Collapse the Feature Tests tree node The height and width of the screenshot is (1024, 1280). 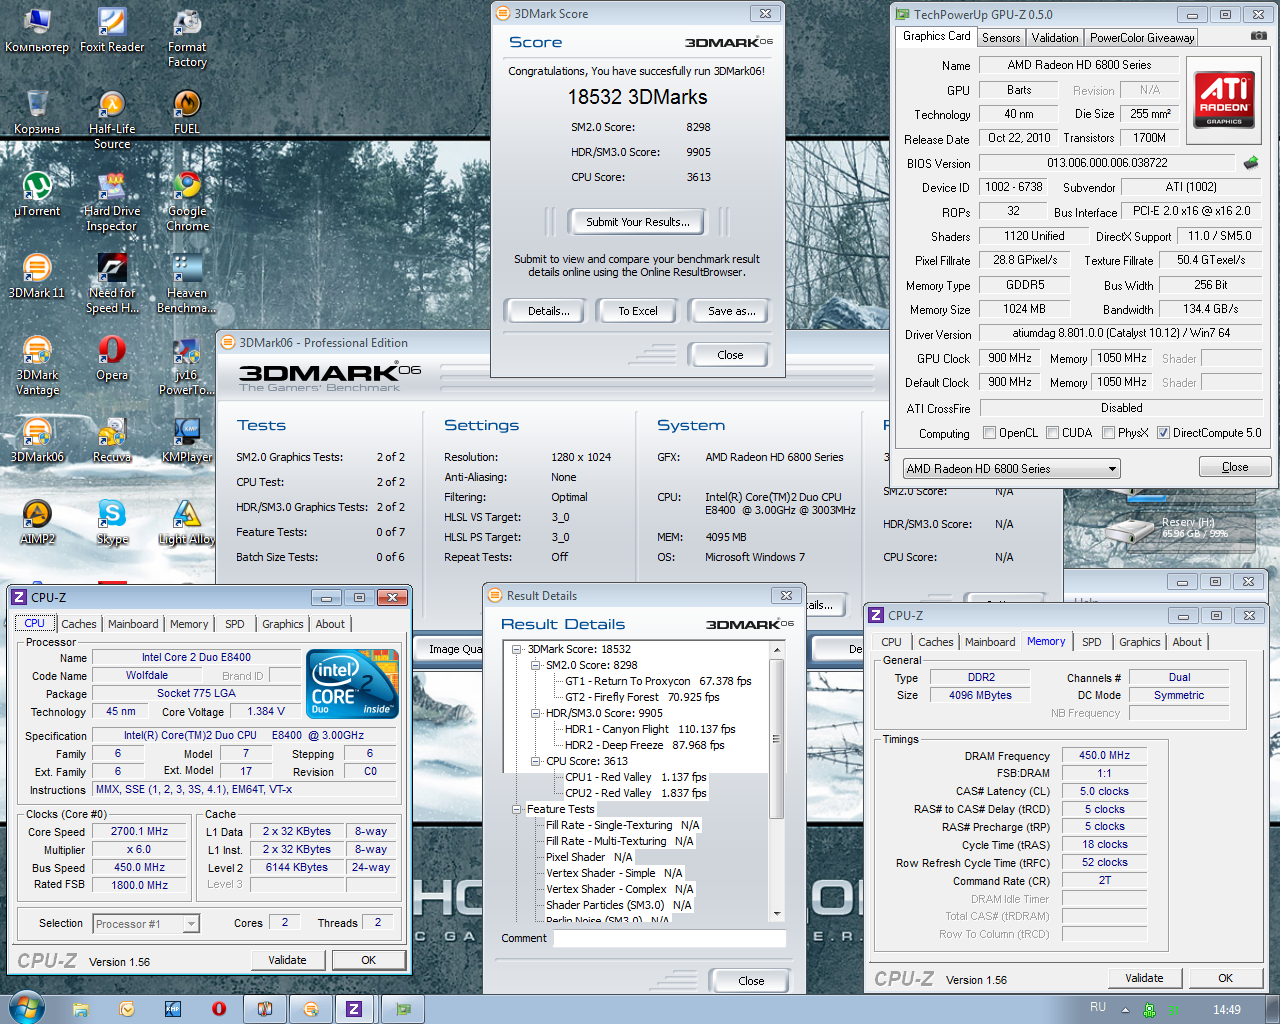[x=517, y=809]
